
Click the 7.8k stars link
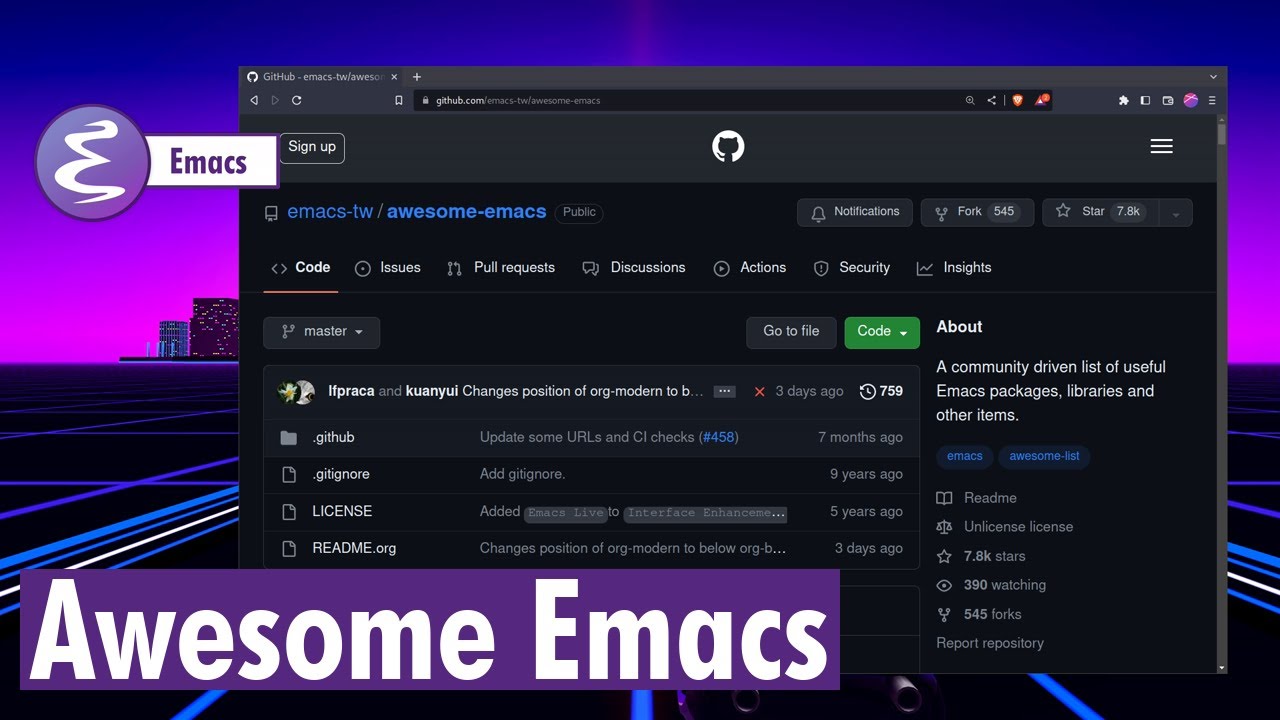[981, 556]
